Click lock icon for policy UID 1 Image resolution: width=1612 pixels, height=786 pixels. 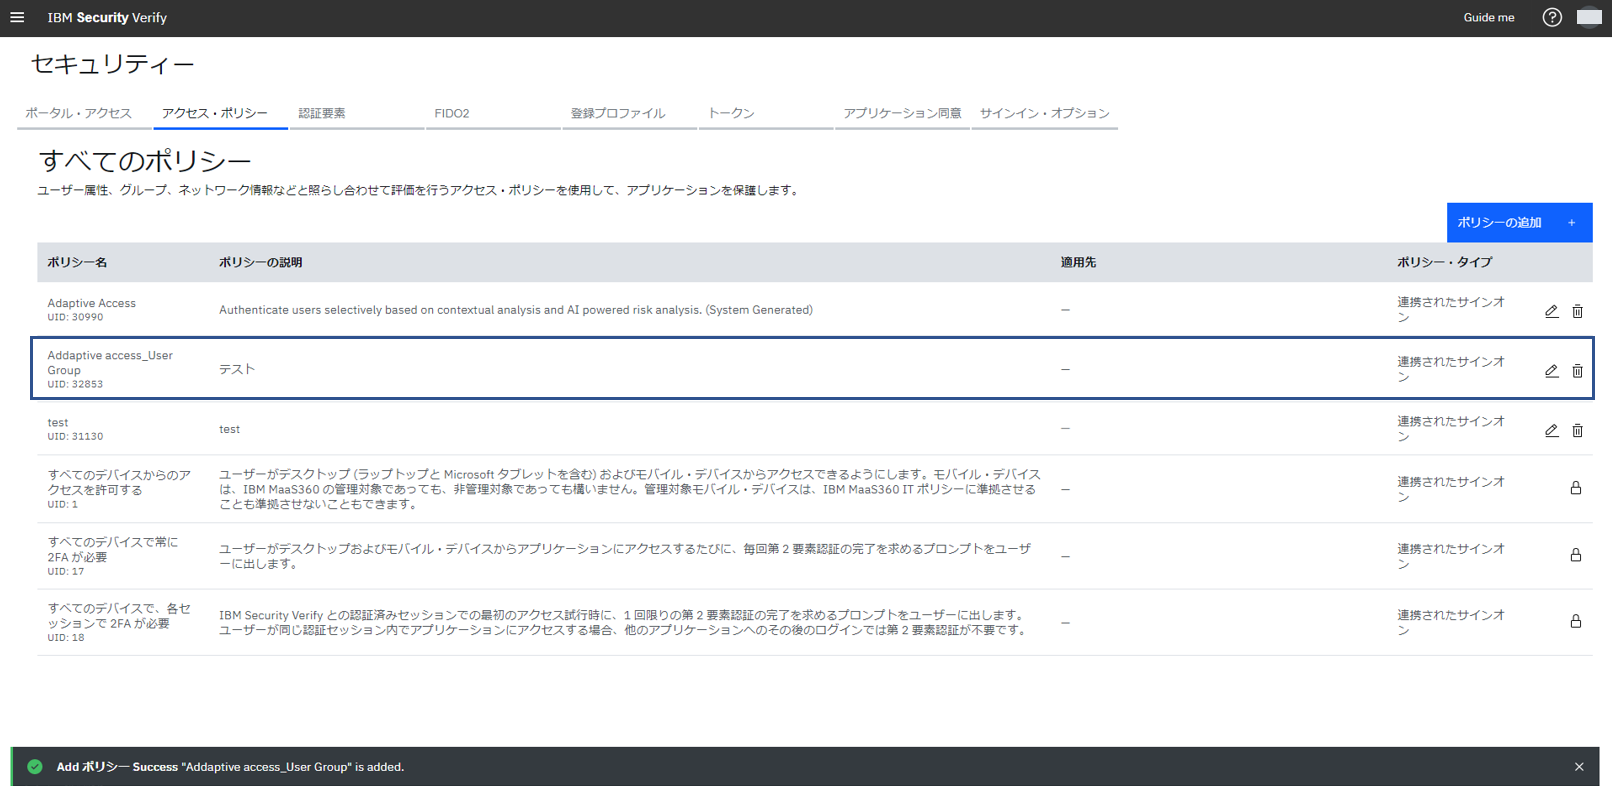pyautogui.click(x=1575, y=488)
